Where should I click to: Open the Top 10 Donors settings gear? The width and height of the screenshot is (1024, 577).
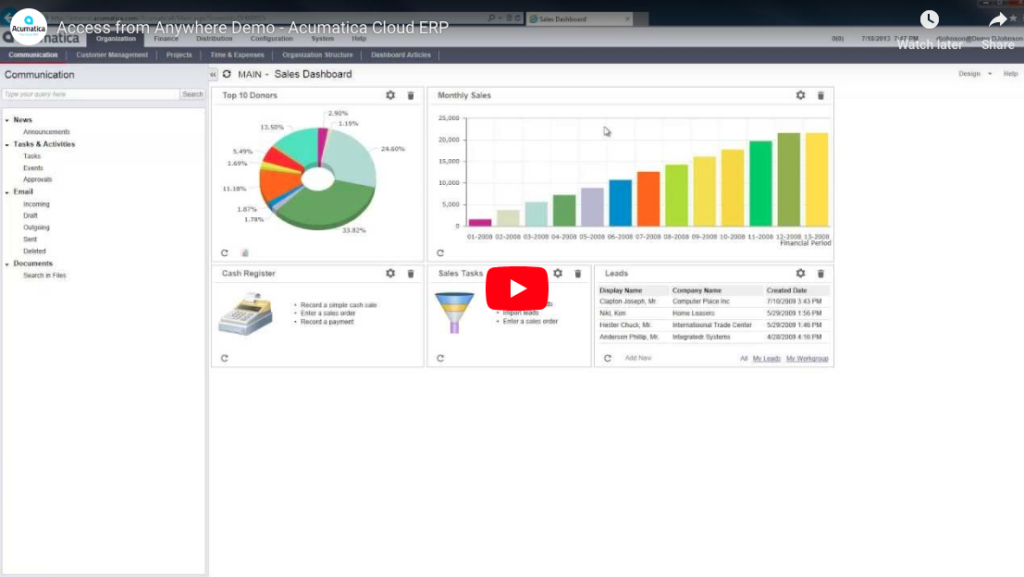(390, 95)
